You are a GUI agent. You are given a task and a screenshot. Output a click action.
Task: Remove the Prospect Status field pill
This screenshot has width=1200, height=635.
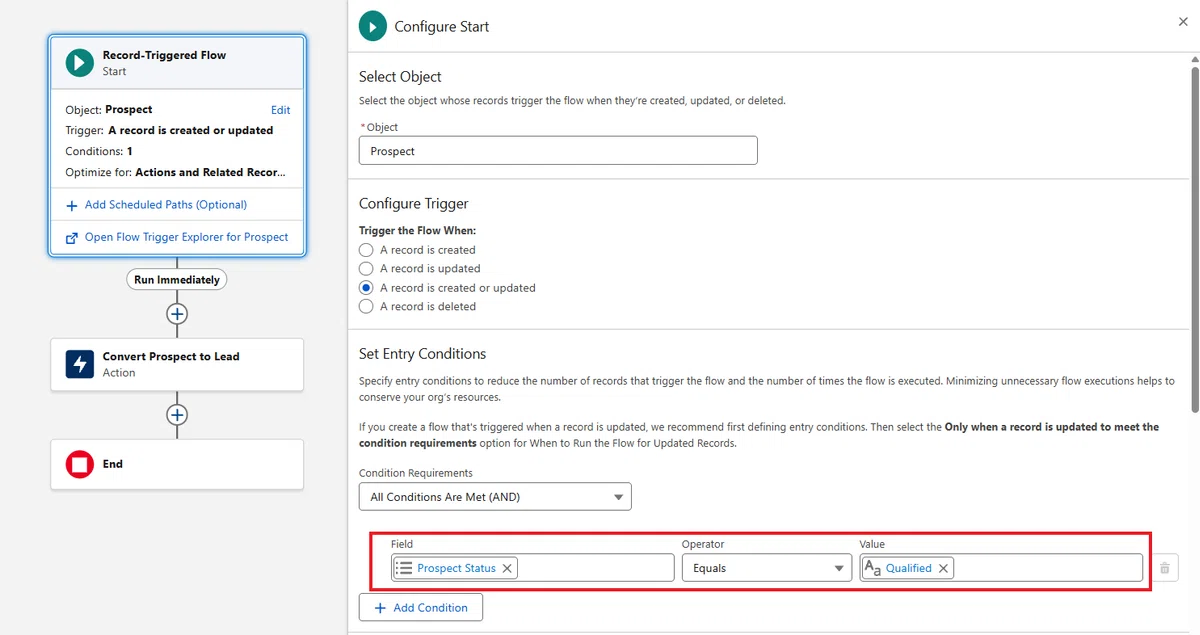tap(507, 568)
